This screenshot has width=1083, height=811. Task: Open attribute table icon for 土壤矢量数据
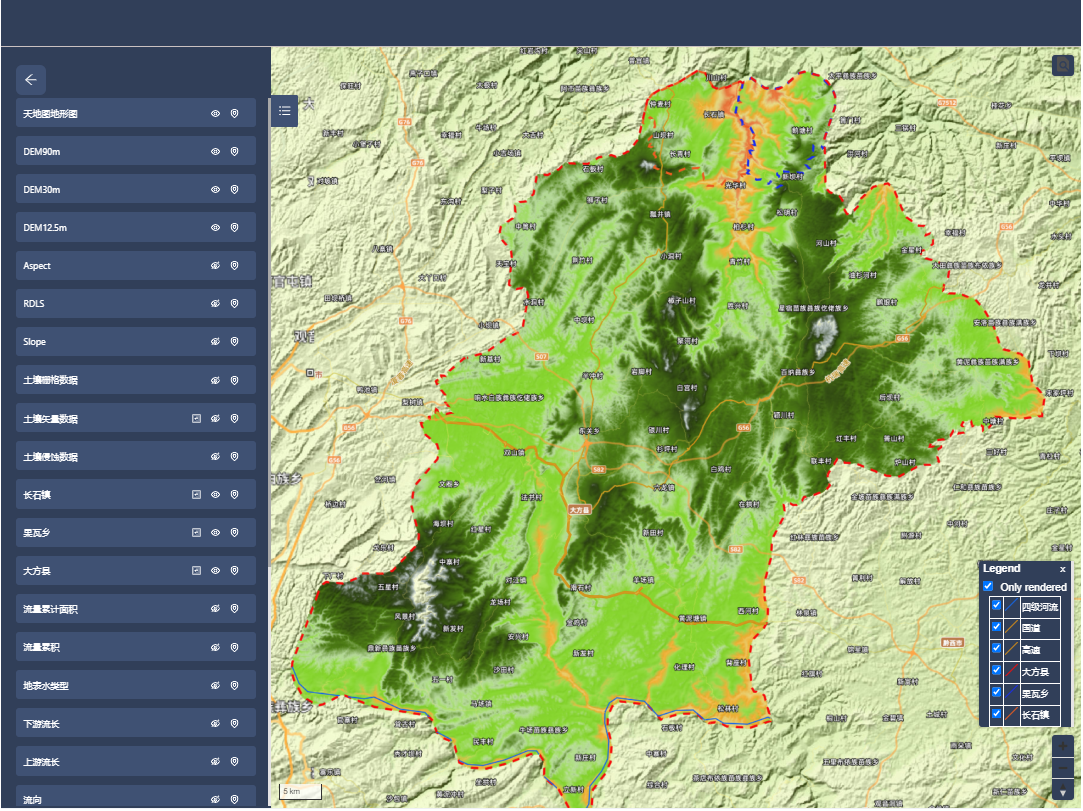pos(197,418)
